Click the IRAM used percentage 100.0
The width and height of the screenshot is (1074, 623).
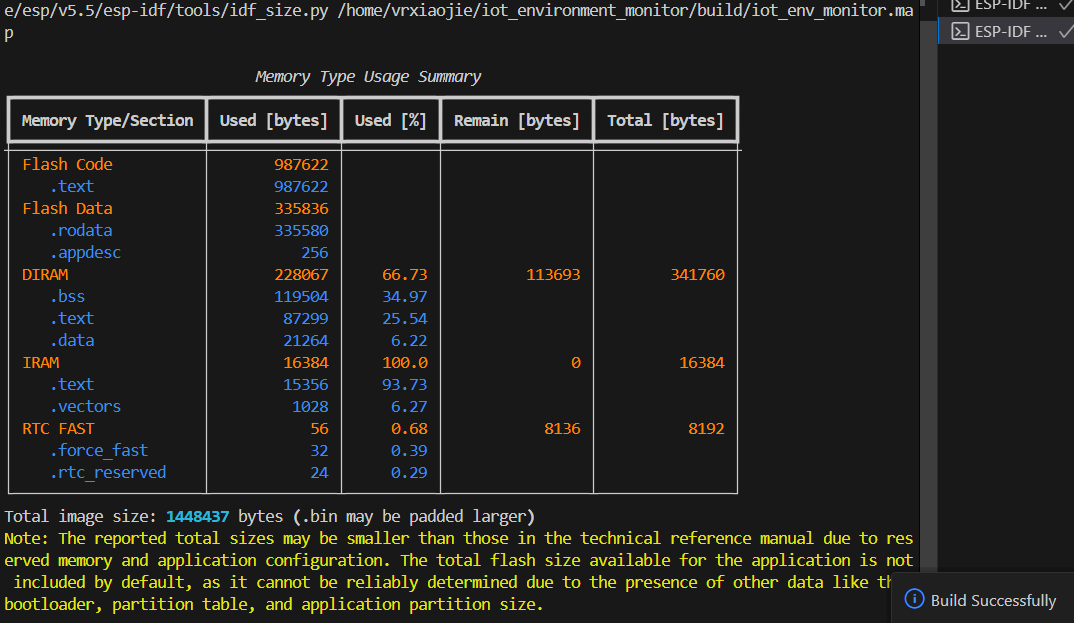[405, 362]
